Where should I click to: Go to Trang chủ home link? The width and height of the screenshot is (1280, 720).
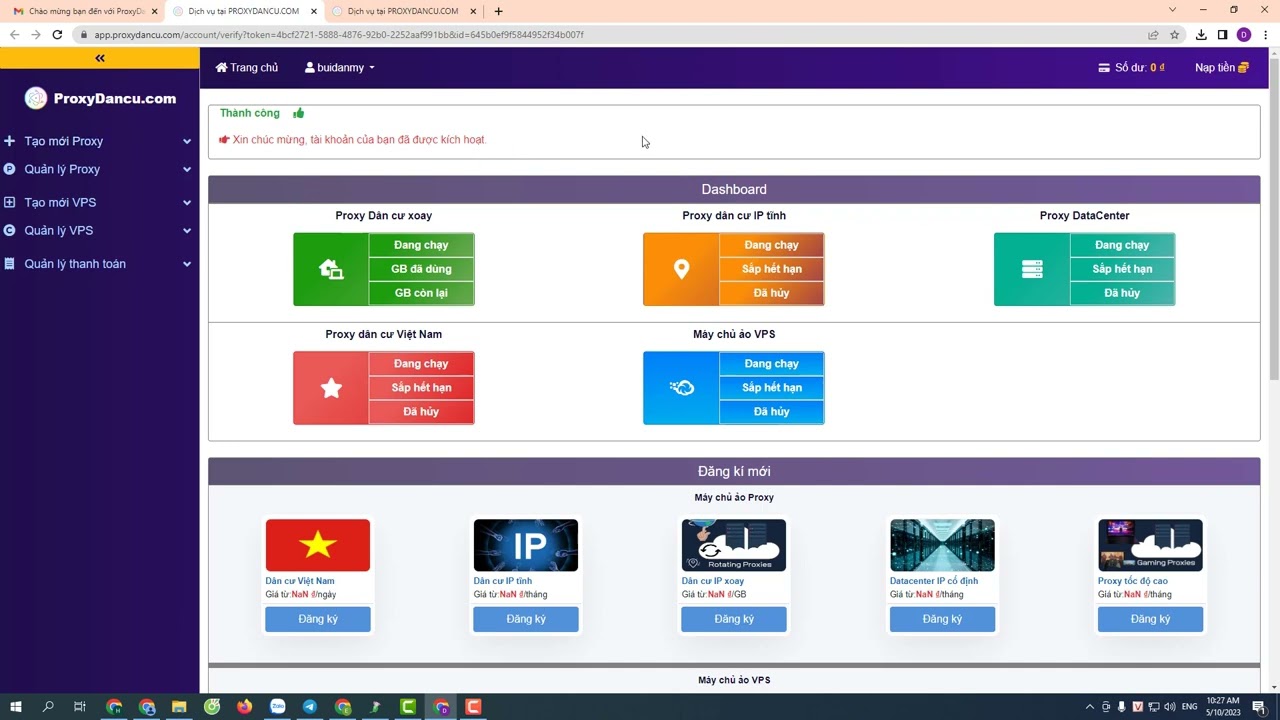point(247,68)
